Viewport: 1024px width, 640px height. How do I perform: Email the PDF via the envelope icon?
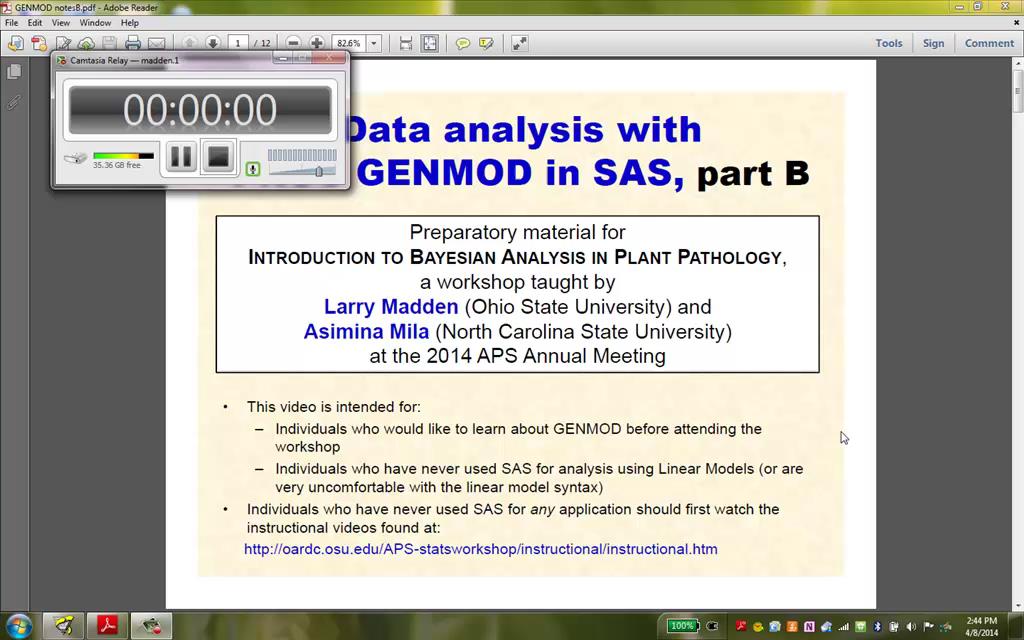(x=155, y=42)
